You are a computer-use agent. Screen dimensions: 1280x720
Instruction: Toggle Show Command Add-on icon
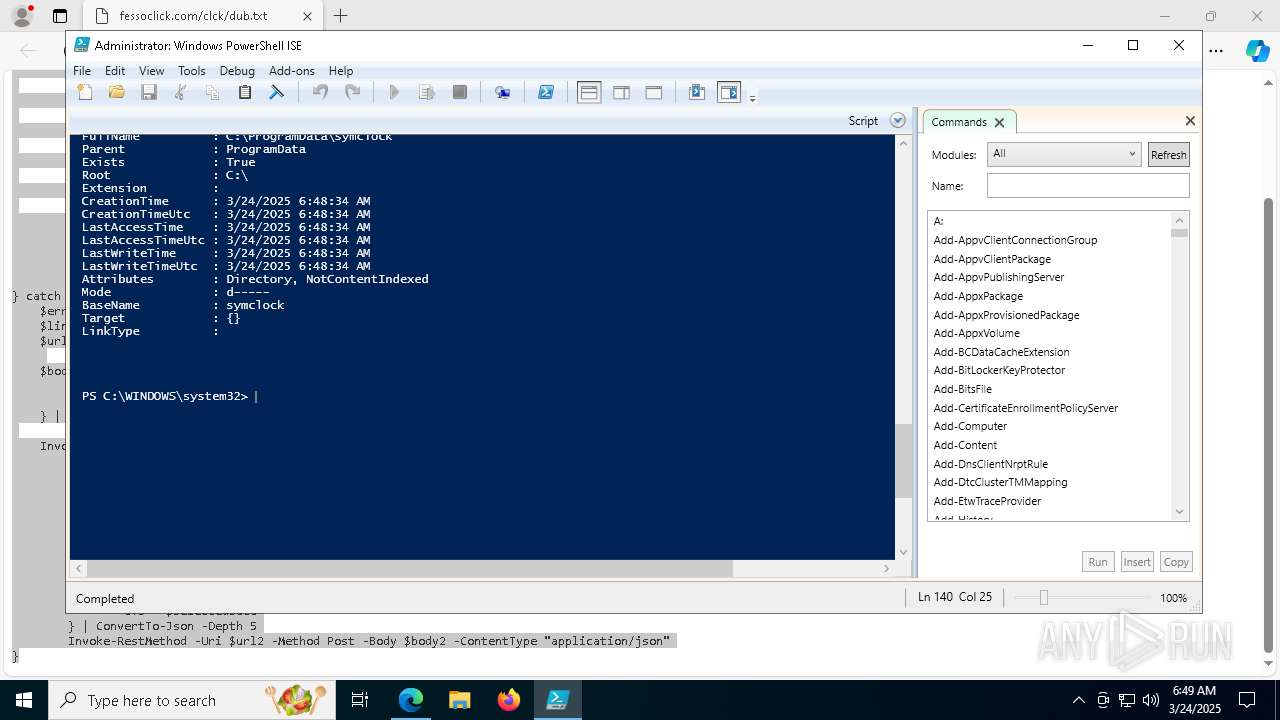(x=729, y=92)
